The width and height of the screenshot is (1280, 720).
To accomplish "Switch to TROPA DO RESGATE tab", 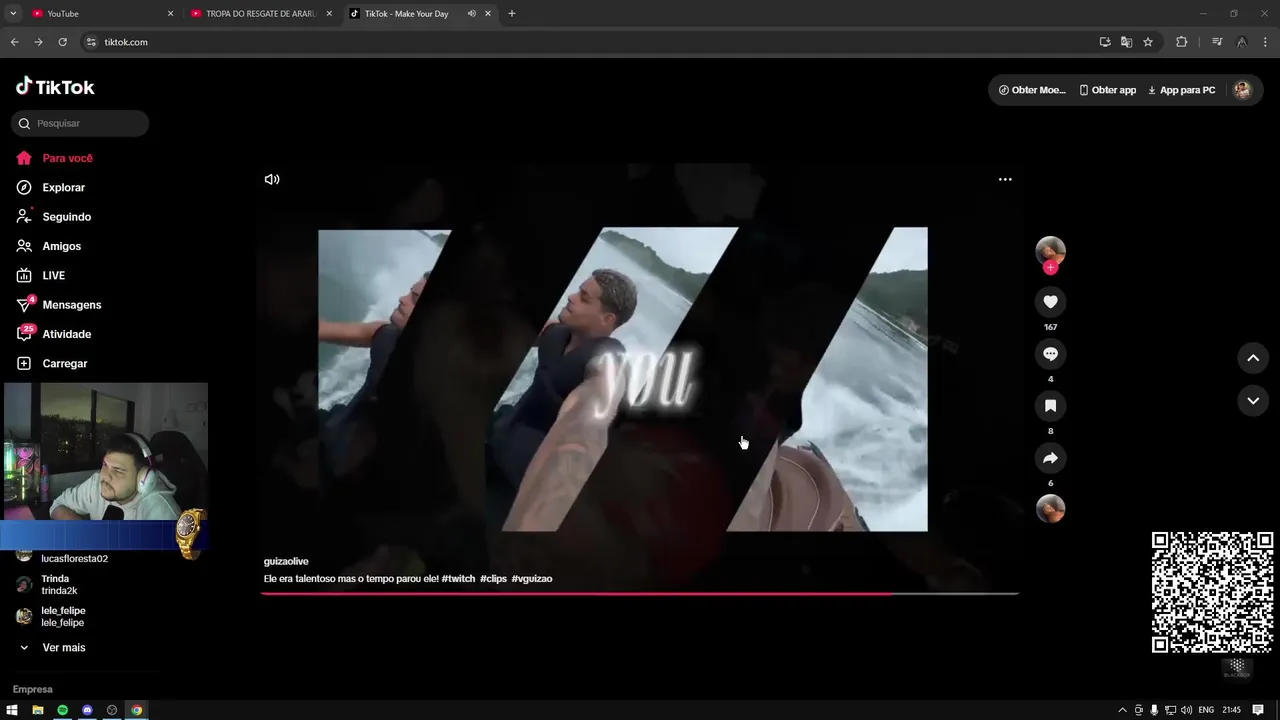I will point(260,13).
